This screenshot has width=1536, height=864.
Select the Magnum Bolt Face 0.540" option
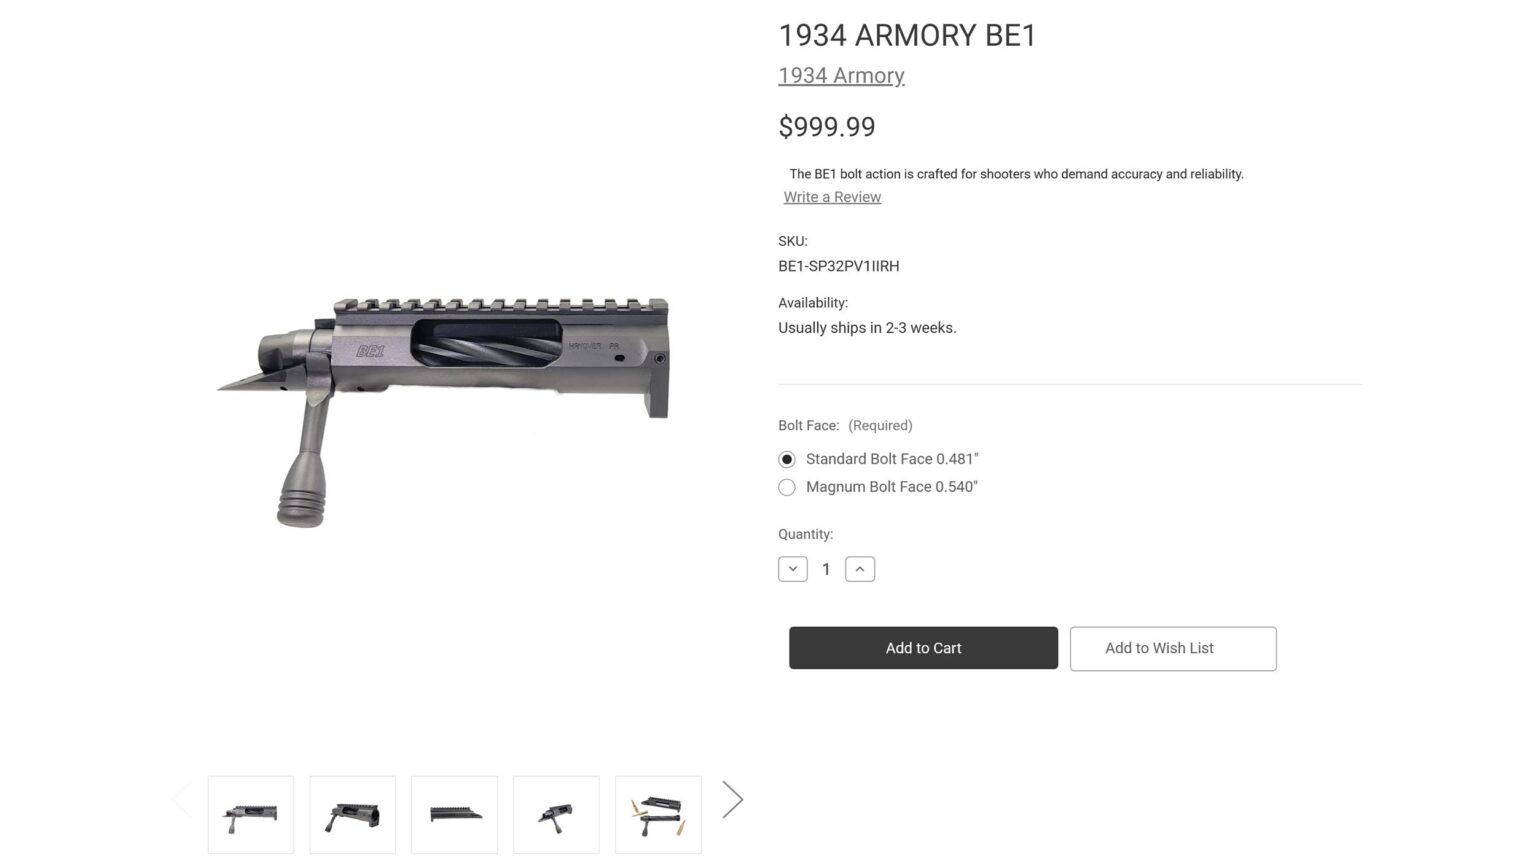787,487
